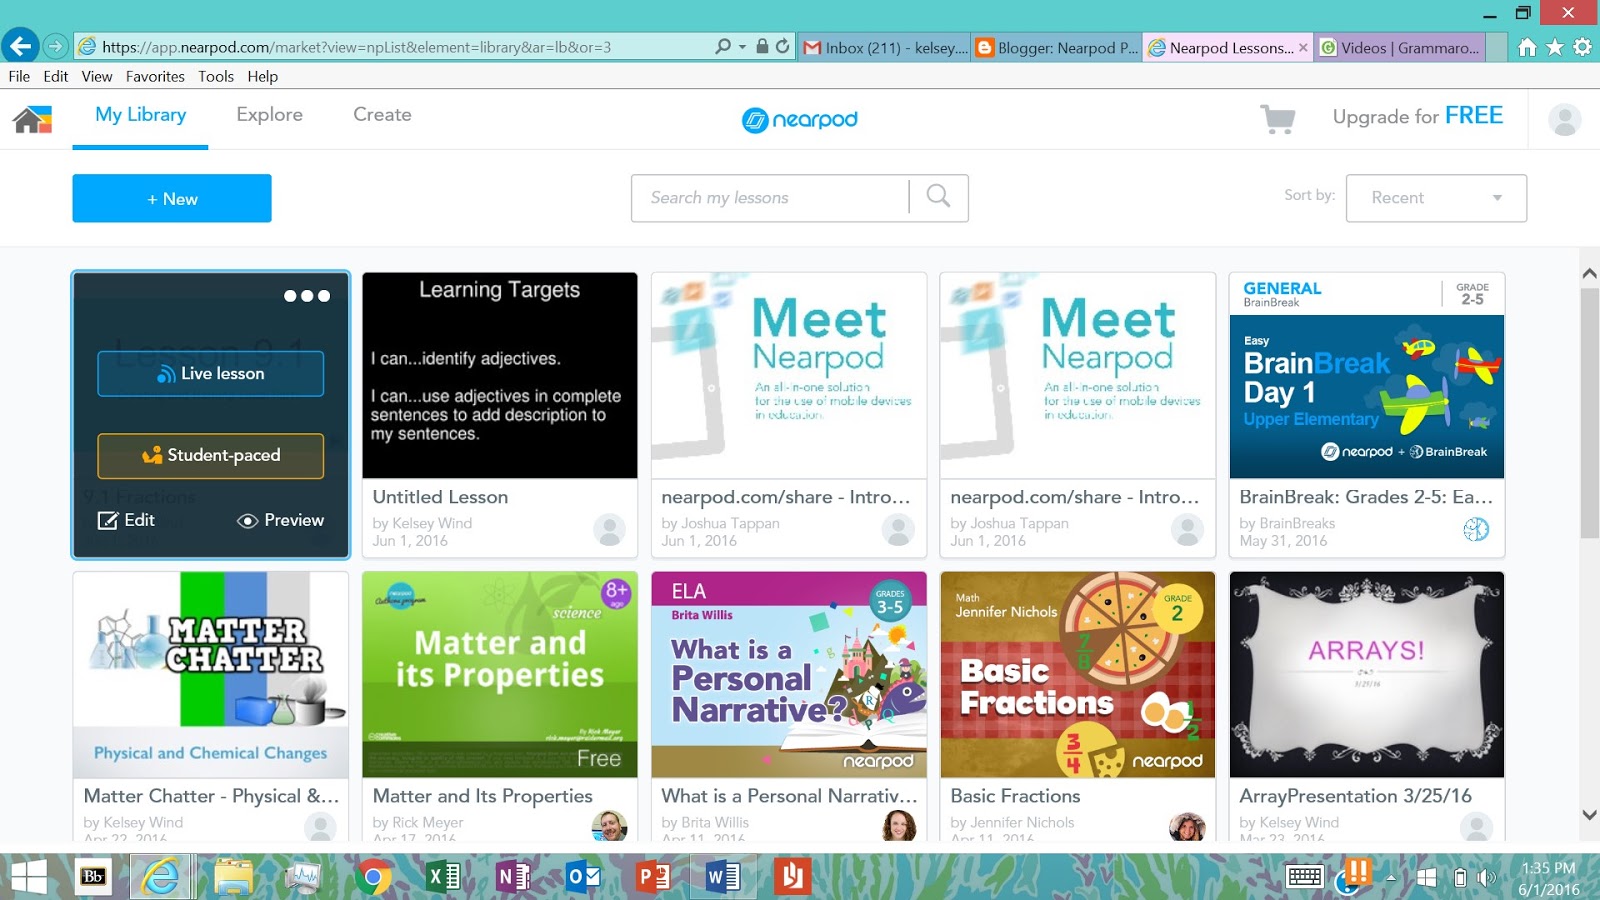Click the search magnifier icon
Viewport: 1600px width, 900px height.
tap(938, 196)
